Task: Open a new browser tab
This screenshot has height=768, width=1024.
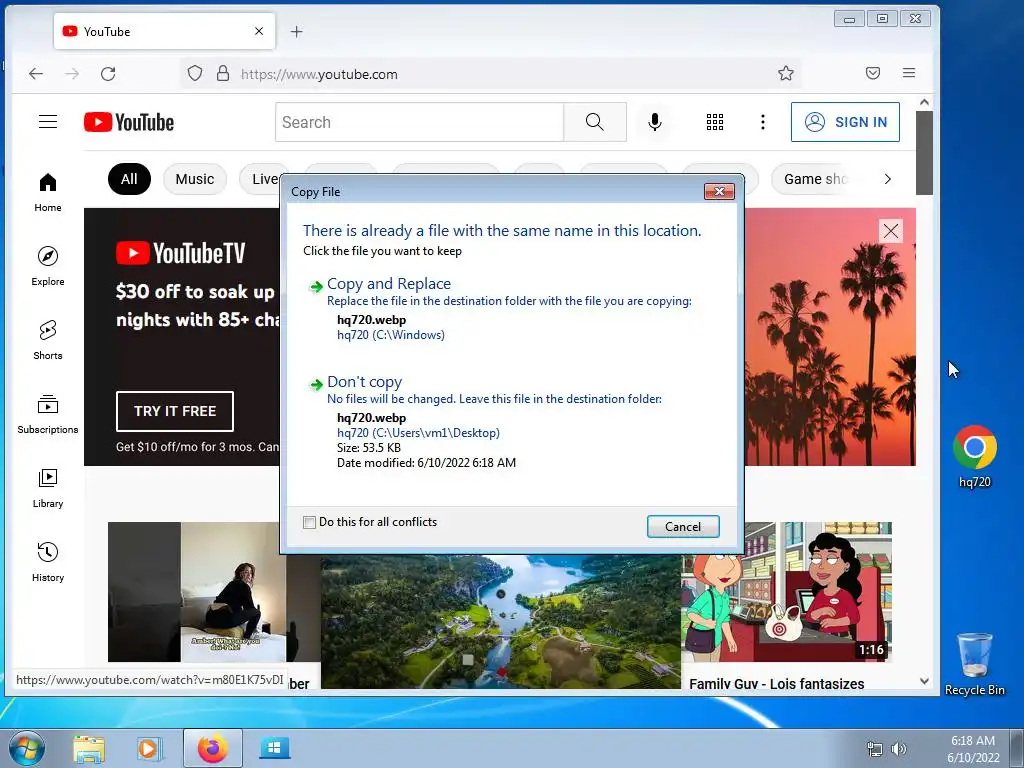Action: click(296, 31)
